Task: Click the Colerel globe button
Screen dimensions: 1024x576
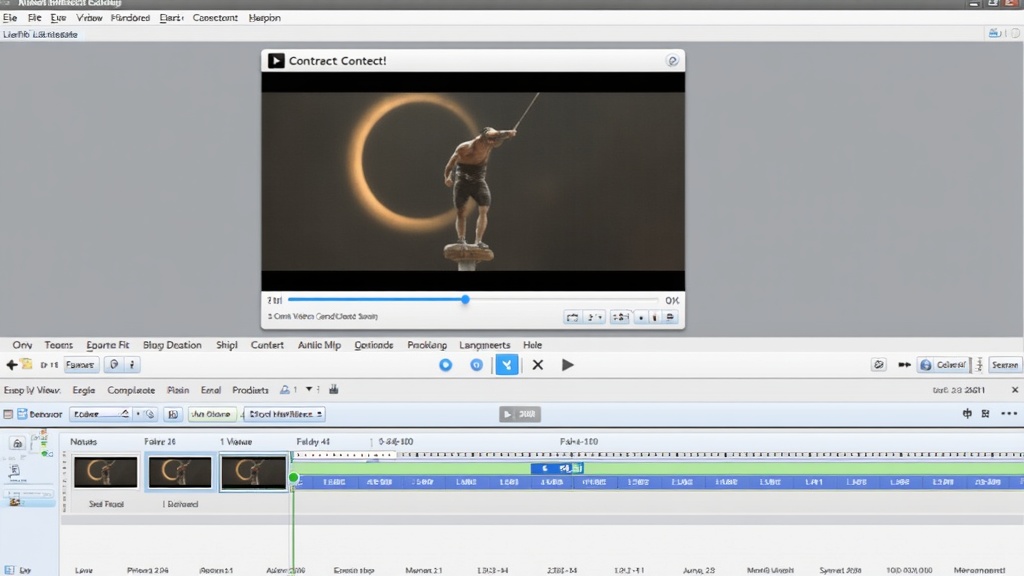Action: (943, 365)
